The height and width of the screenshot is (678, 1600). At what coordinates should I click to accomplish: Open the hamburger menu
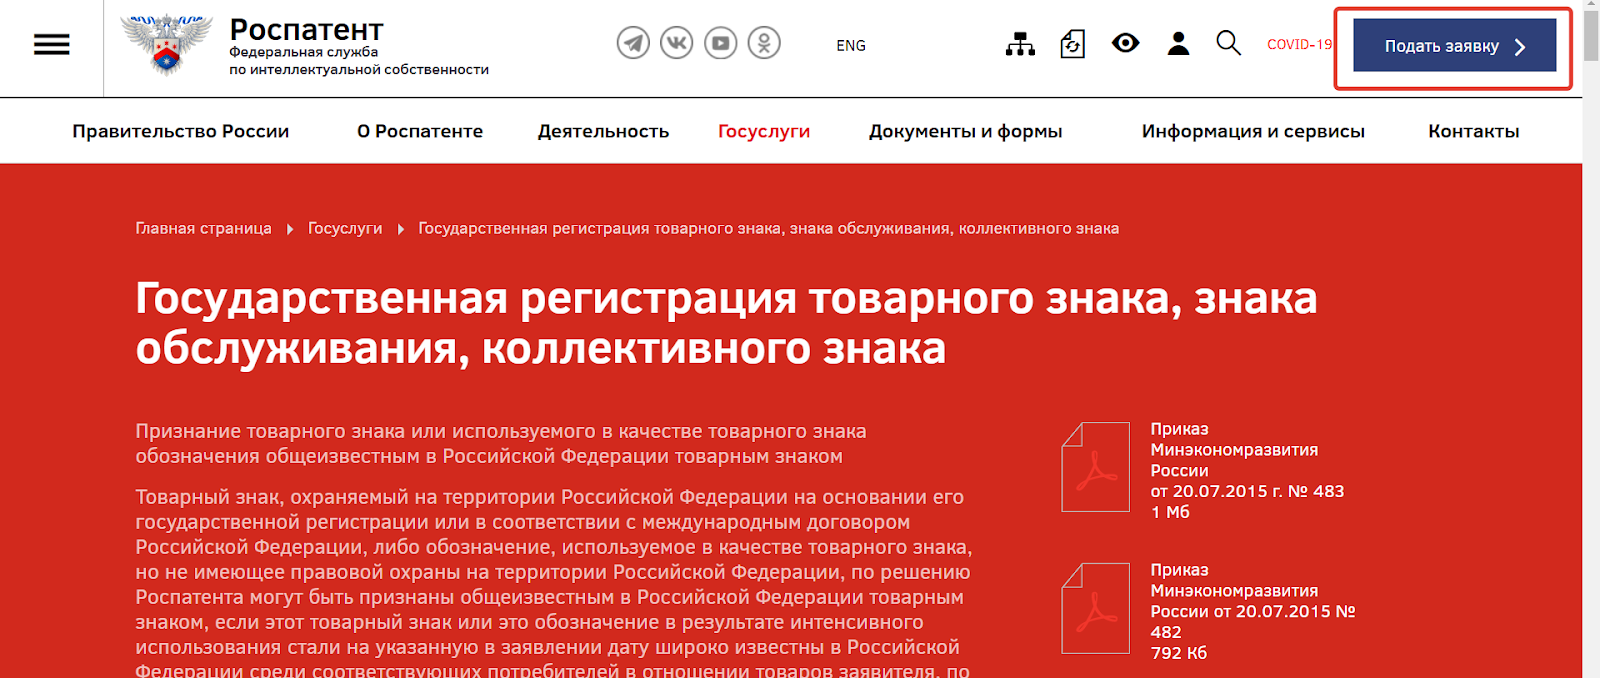point(51,45)
